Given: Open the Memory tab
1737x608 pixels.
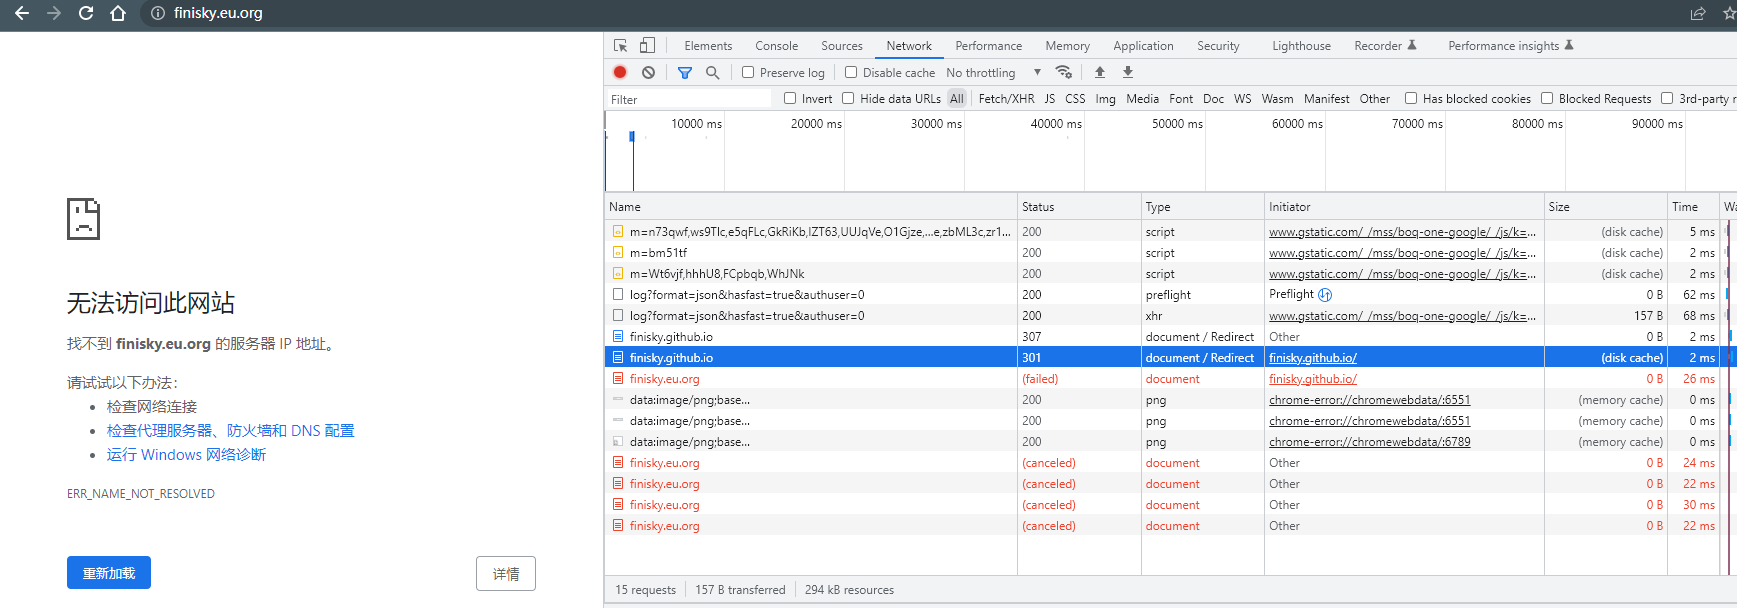Looking at the screenshot, I should (x=1068, y=46).
